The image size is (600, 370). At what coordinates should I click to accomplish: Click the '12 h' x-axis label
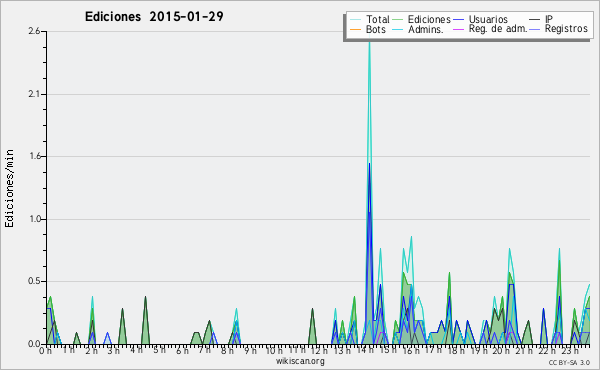click(319, 351)
